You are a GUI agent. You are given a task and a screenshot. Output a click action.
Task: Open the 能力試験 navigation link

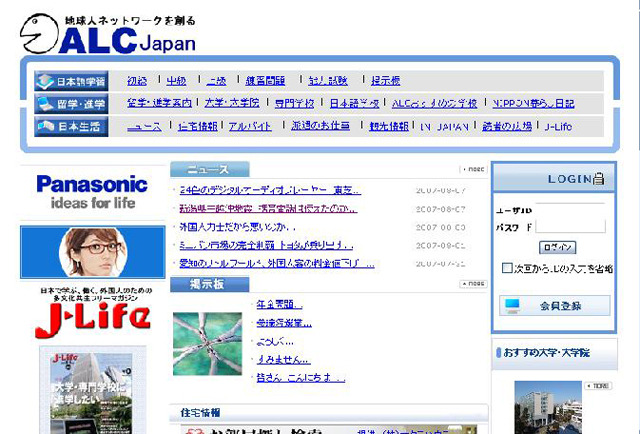328,81
